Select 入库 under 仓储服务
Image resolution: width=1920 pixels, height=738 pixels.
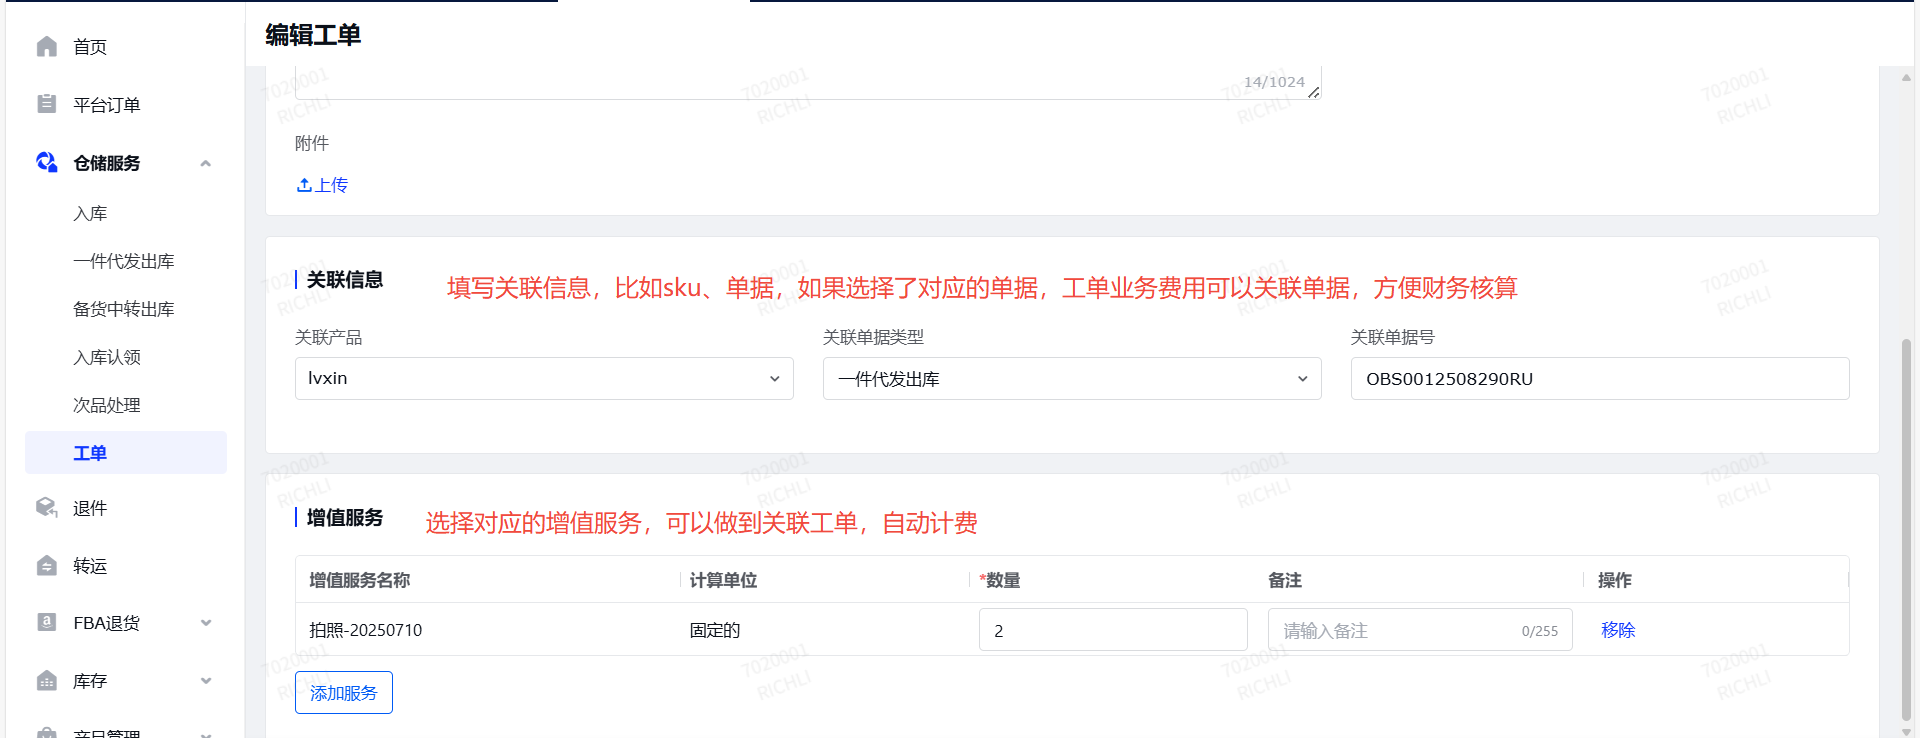click(x=90, y=213)
